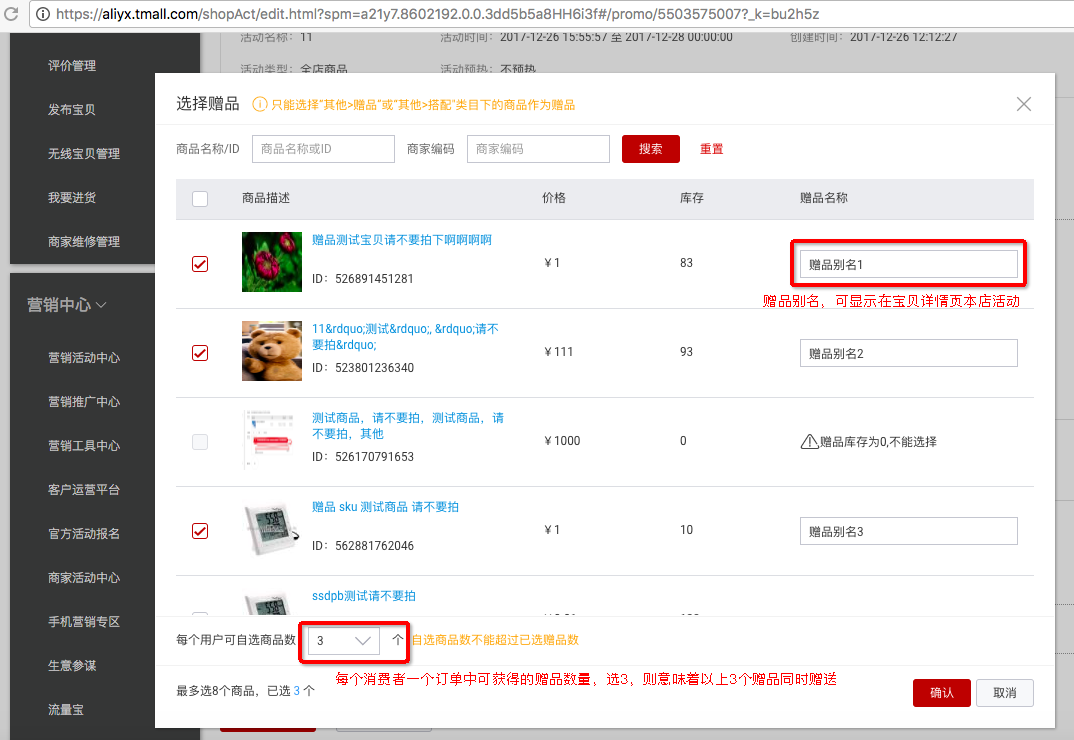Open 营销推广中心 in the sidebar
The image size is (1074, 740).
coord(84,402)
